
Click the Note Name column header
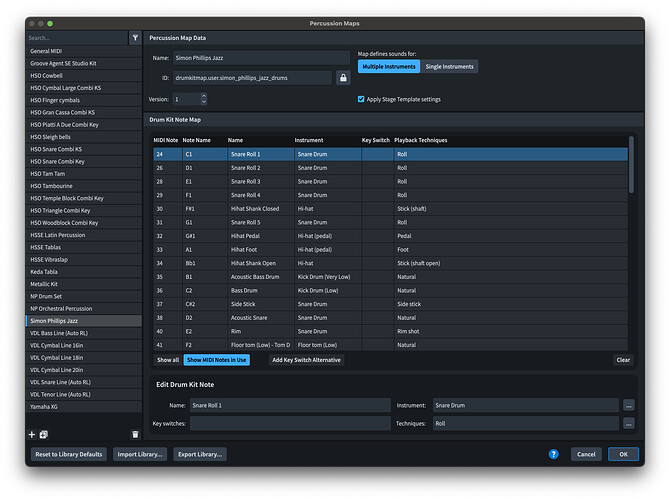196,140
